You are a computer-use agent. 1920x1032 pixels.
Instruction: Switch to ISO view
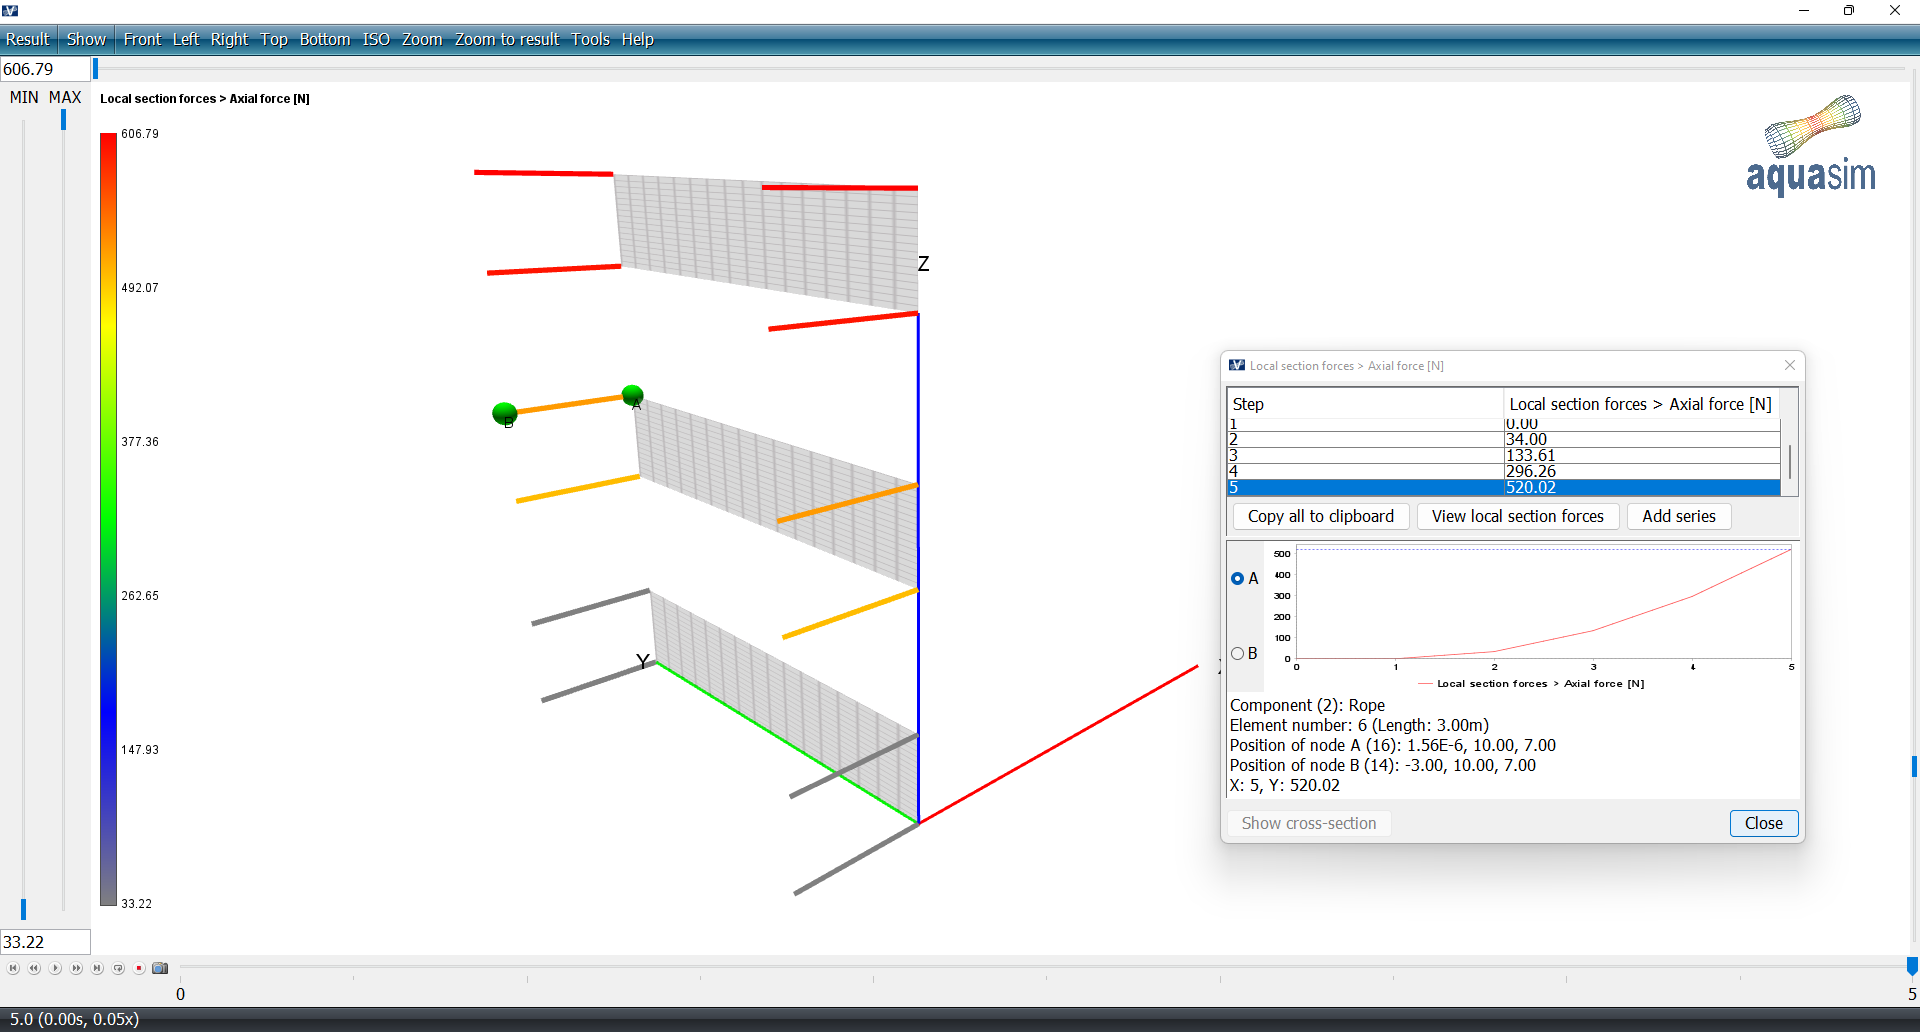click(376, 39)
